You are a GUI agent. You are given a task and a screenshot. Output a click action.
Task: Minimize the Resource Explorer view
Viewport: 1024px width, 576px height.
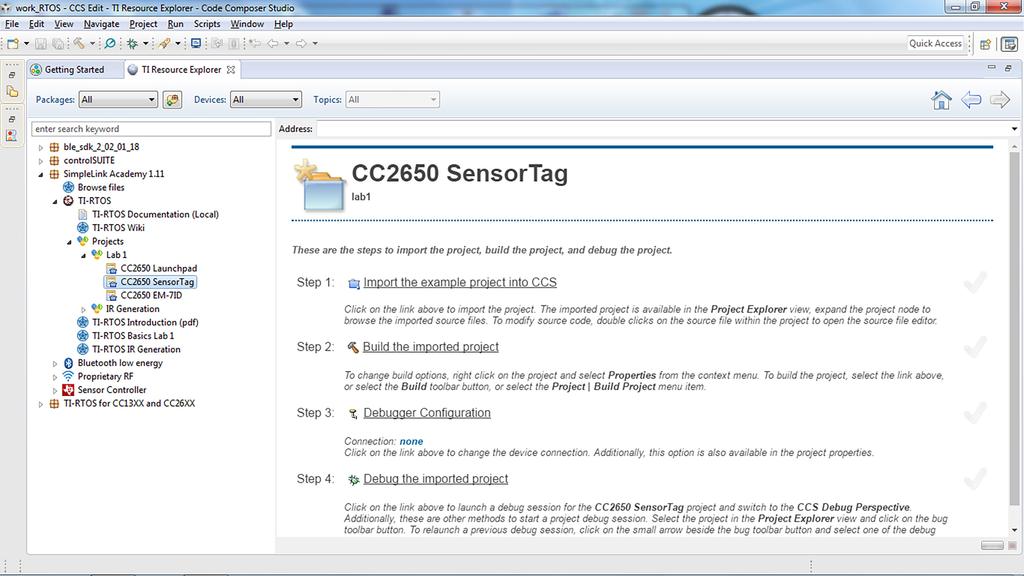pyautogui.click(x=991, y=67)
